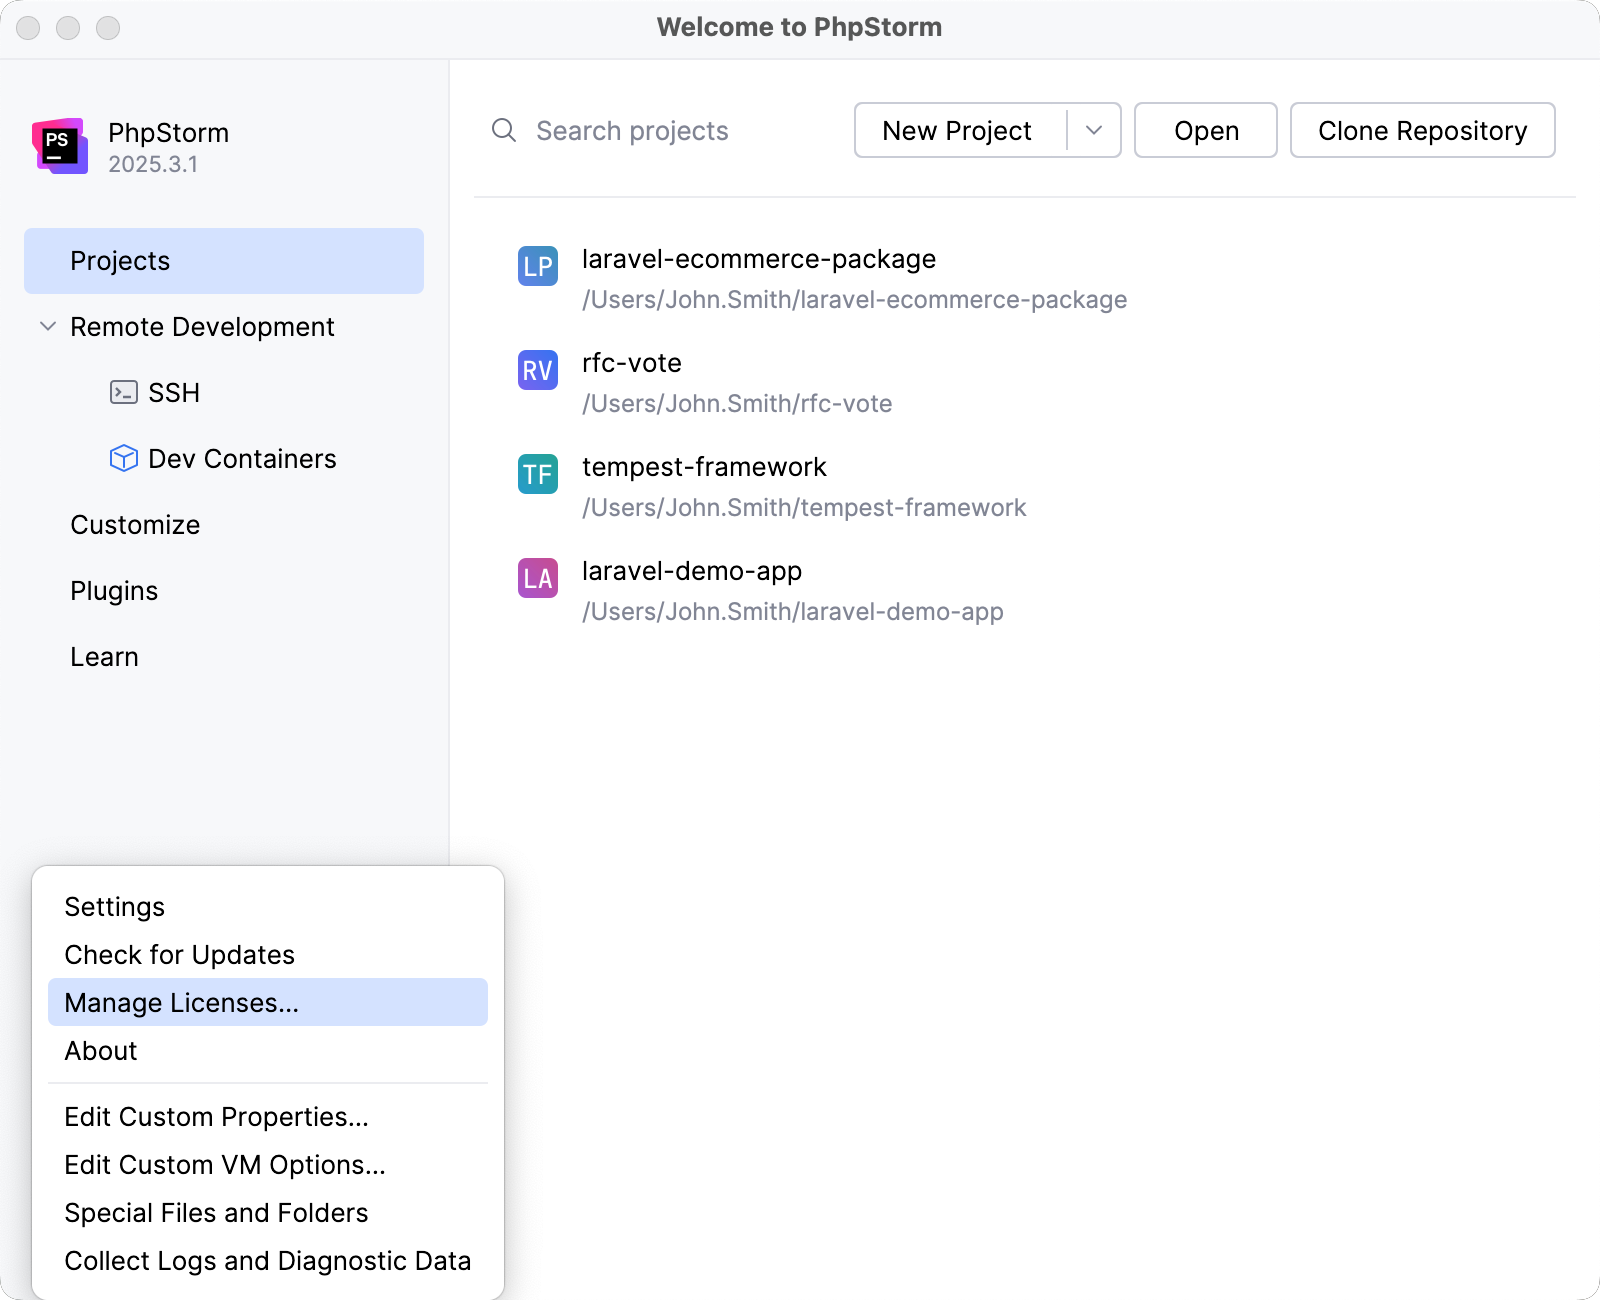The width and height of the screenshot is (1600, 1300).
Task: Click the SSH terminal icon
Action: click(x=122, y=392)
